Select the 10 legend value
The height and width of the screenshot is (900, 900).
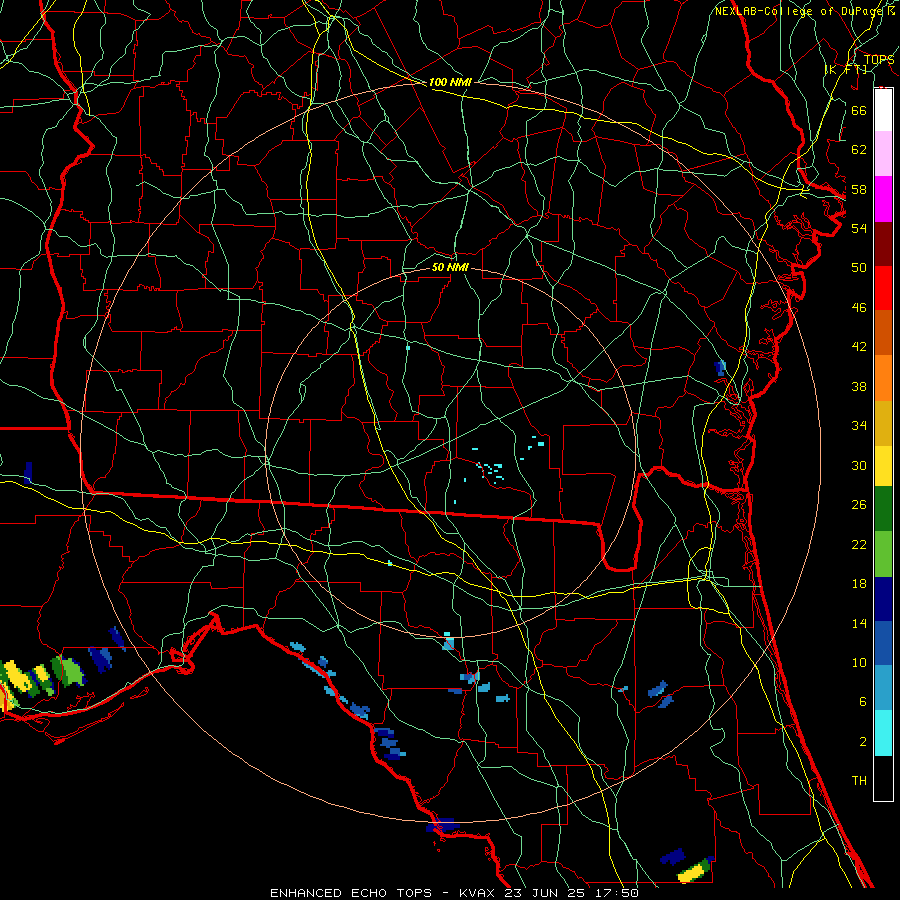[859, 663]
